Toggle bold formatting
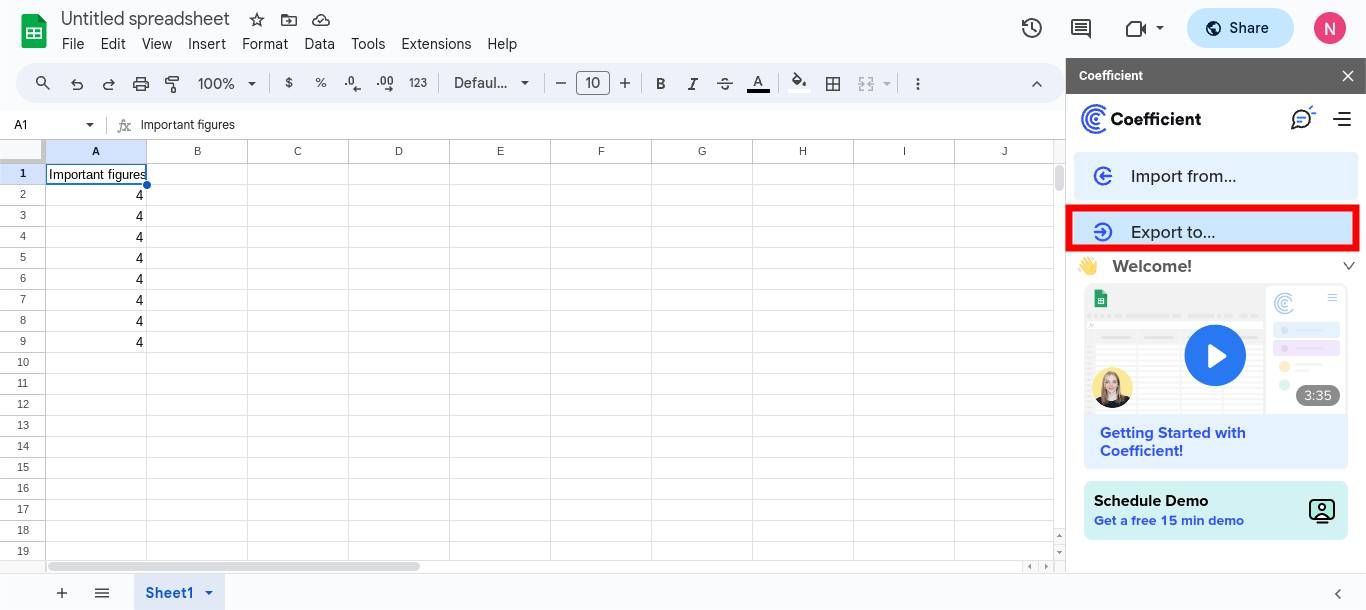 [660, 83]
